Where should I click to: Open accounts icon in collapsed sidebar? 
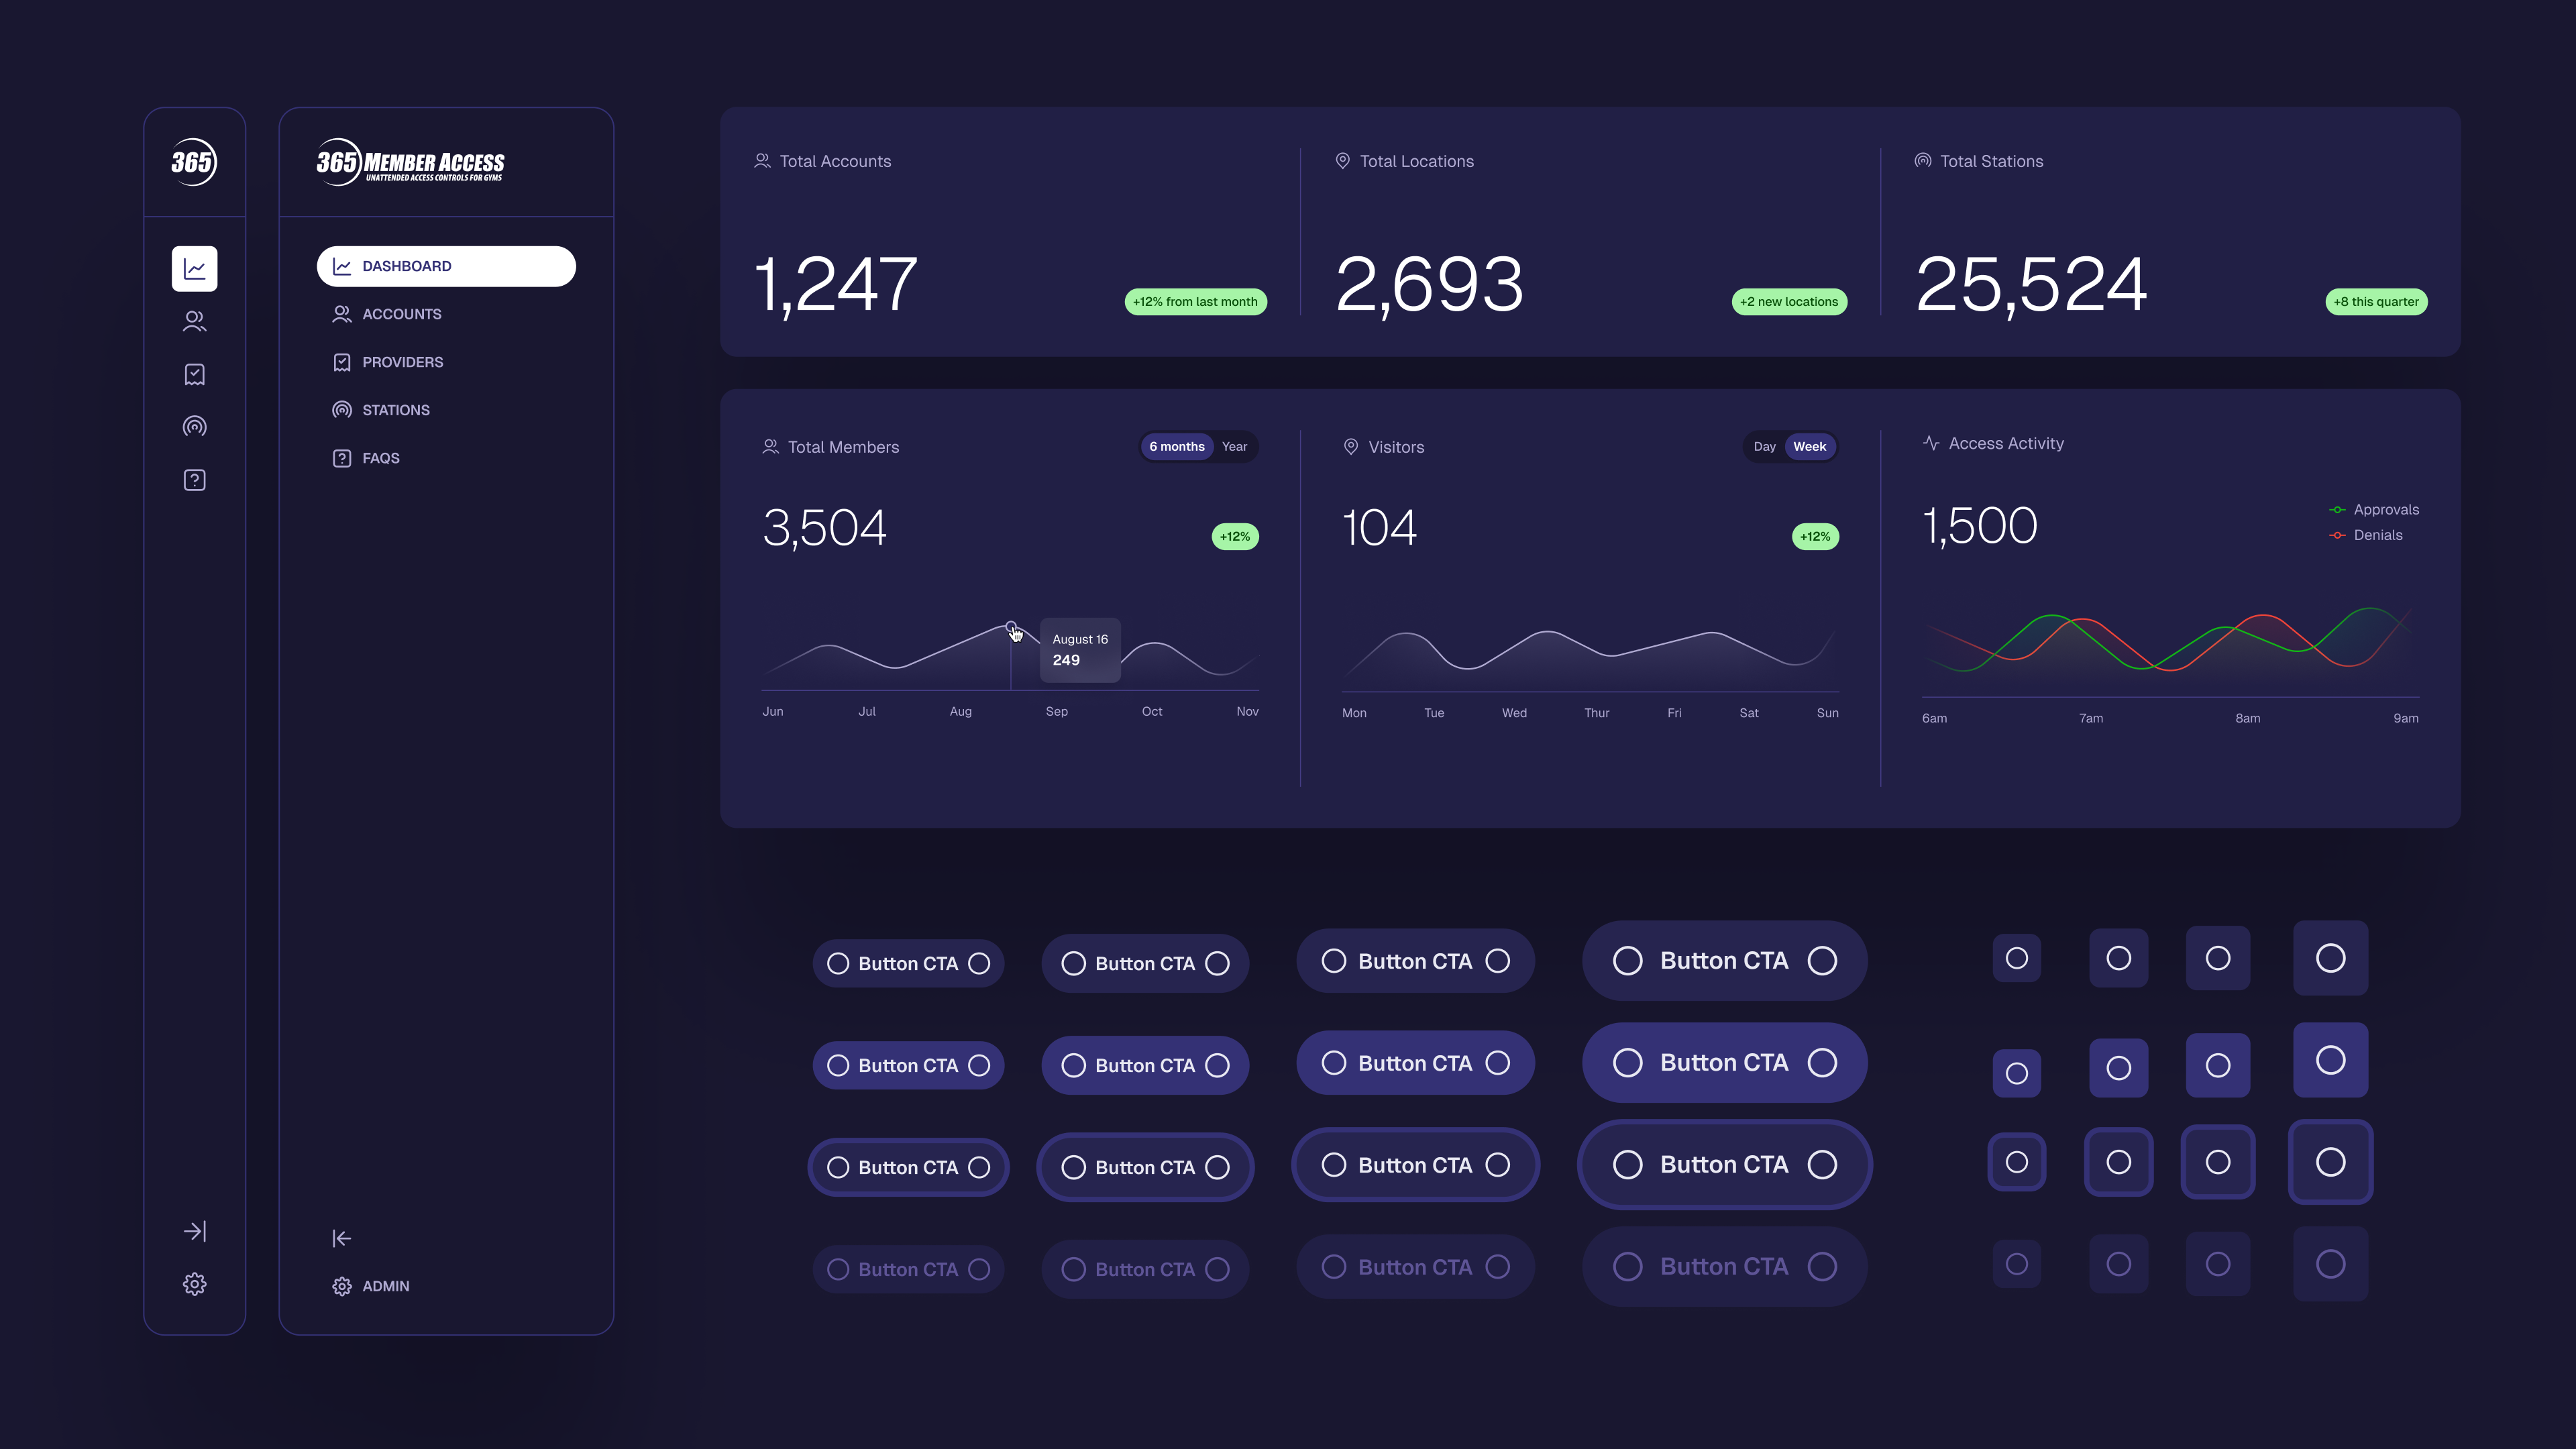pyautogui.click(x=194, y=321)
